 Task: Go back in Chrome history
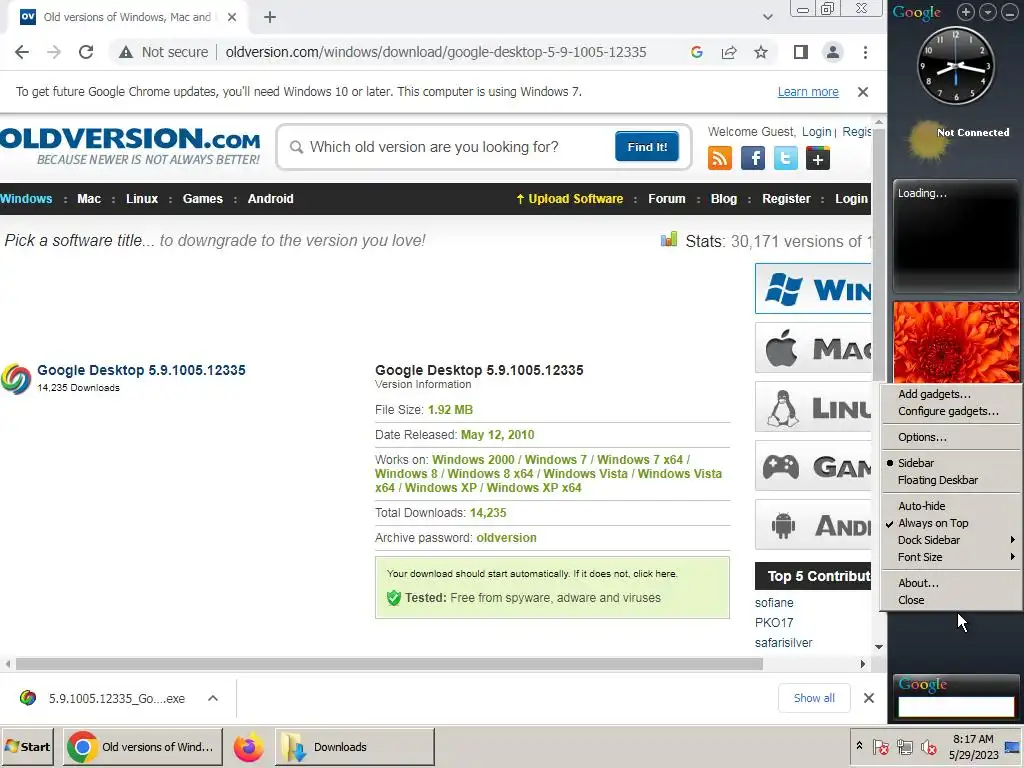pyautogui.click(x=22, y=52)
